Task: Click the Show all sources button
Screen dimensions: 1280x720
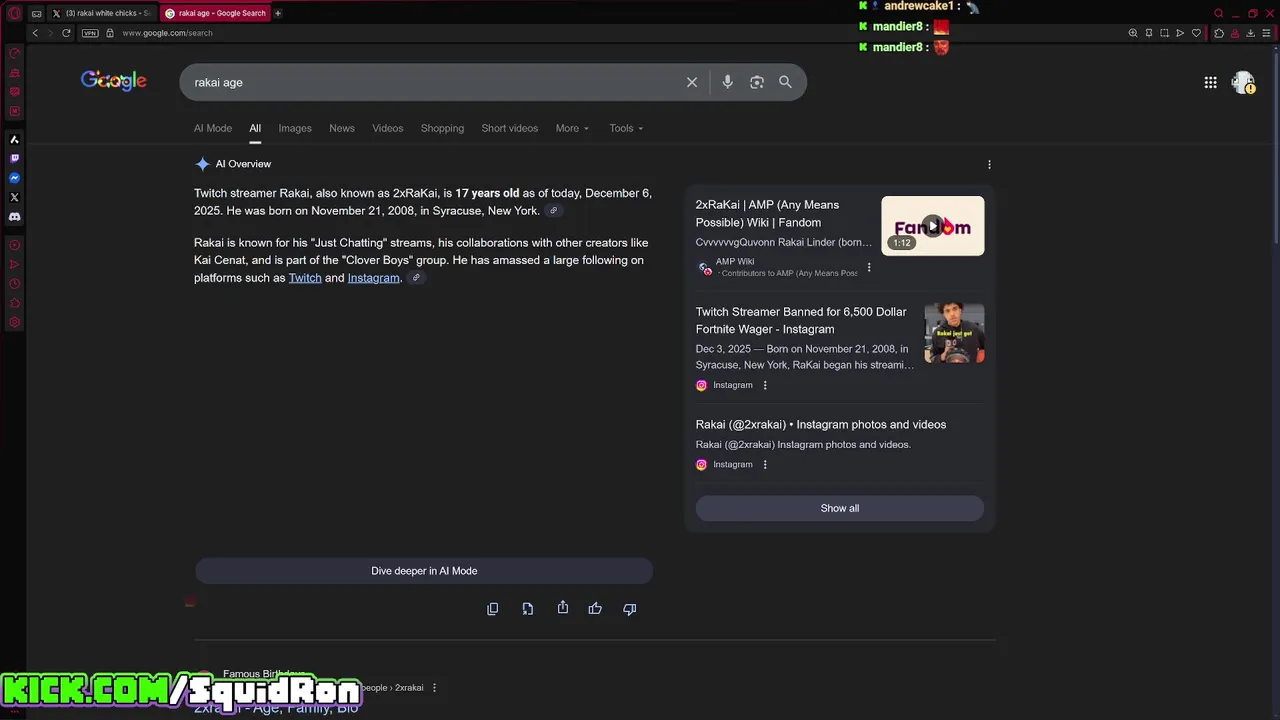Action: 840,508
